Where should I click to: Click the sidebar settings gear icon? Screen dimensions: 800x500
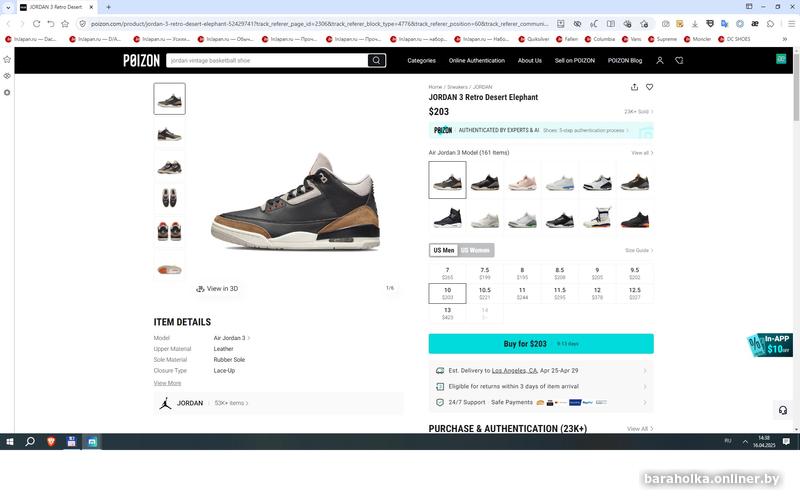coord(7,93)
